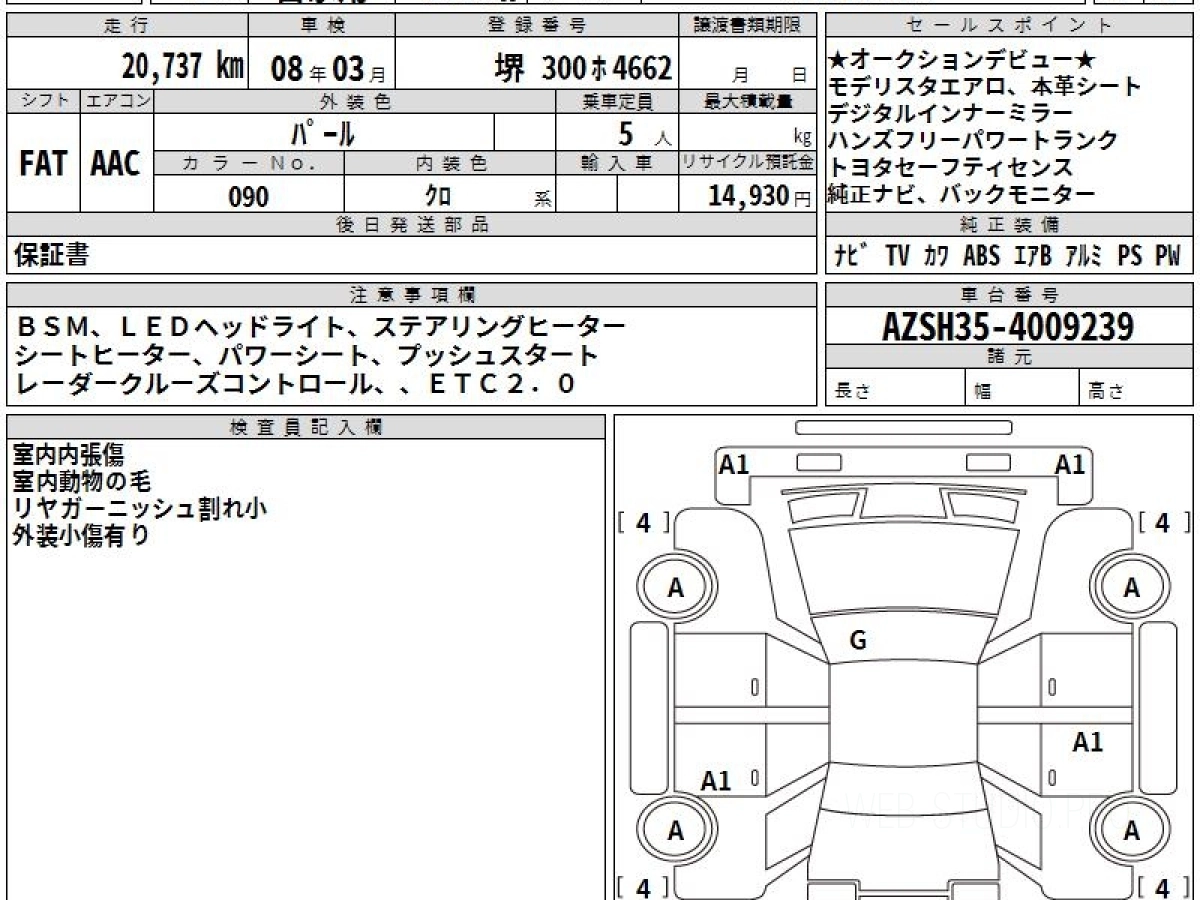Select the 走行 header label
Image resolution: width=1200 pixels, height=900 pixels.
(x=125, y=26)
